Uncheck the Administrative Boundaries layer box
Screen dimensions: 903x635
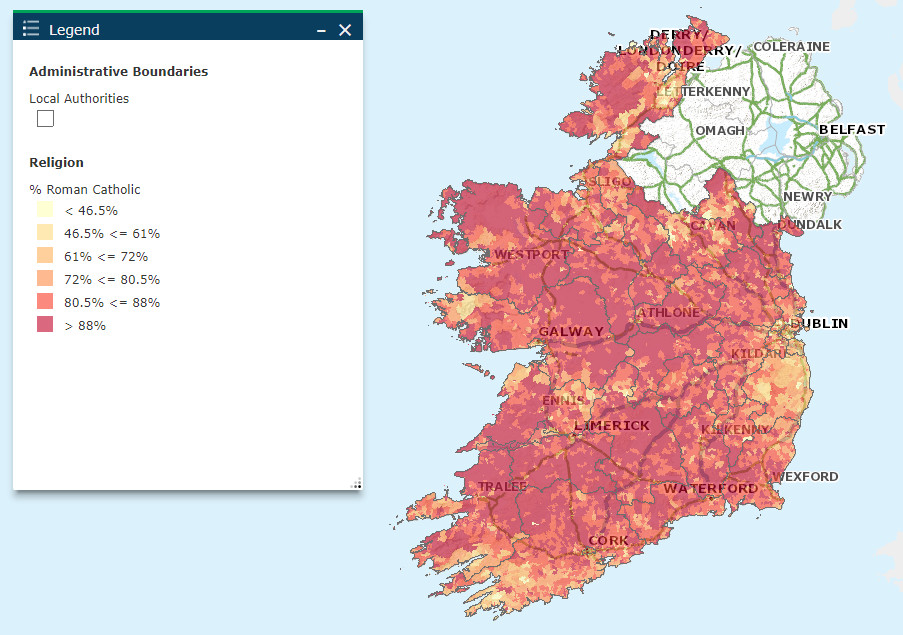[44, 118]
